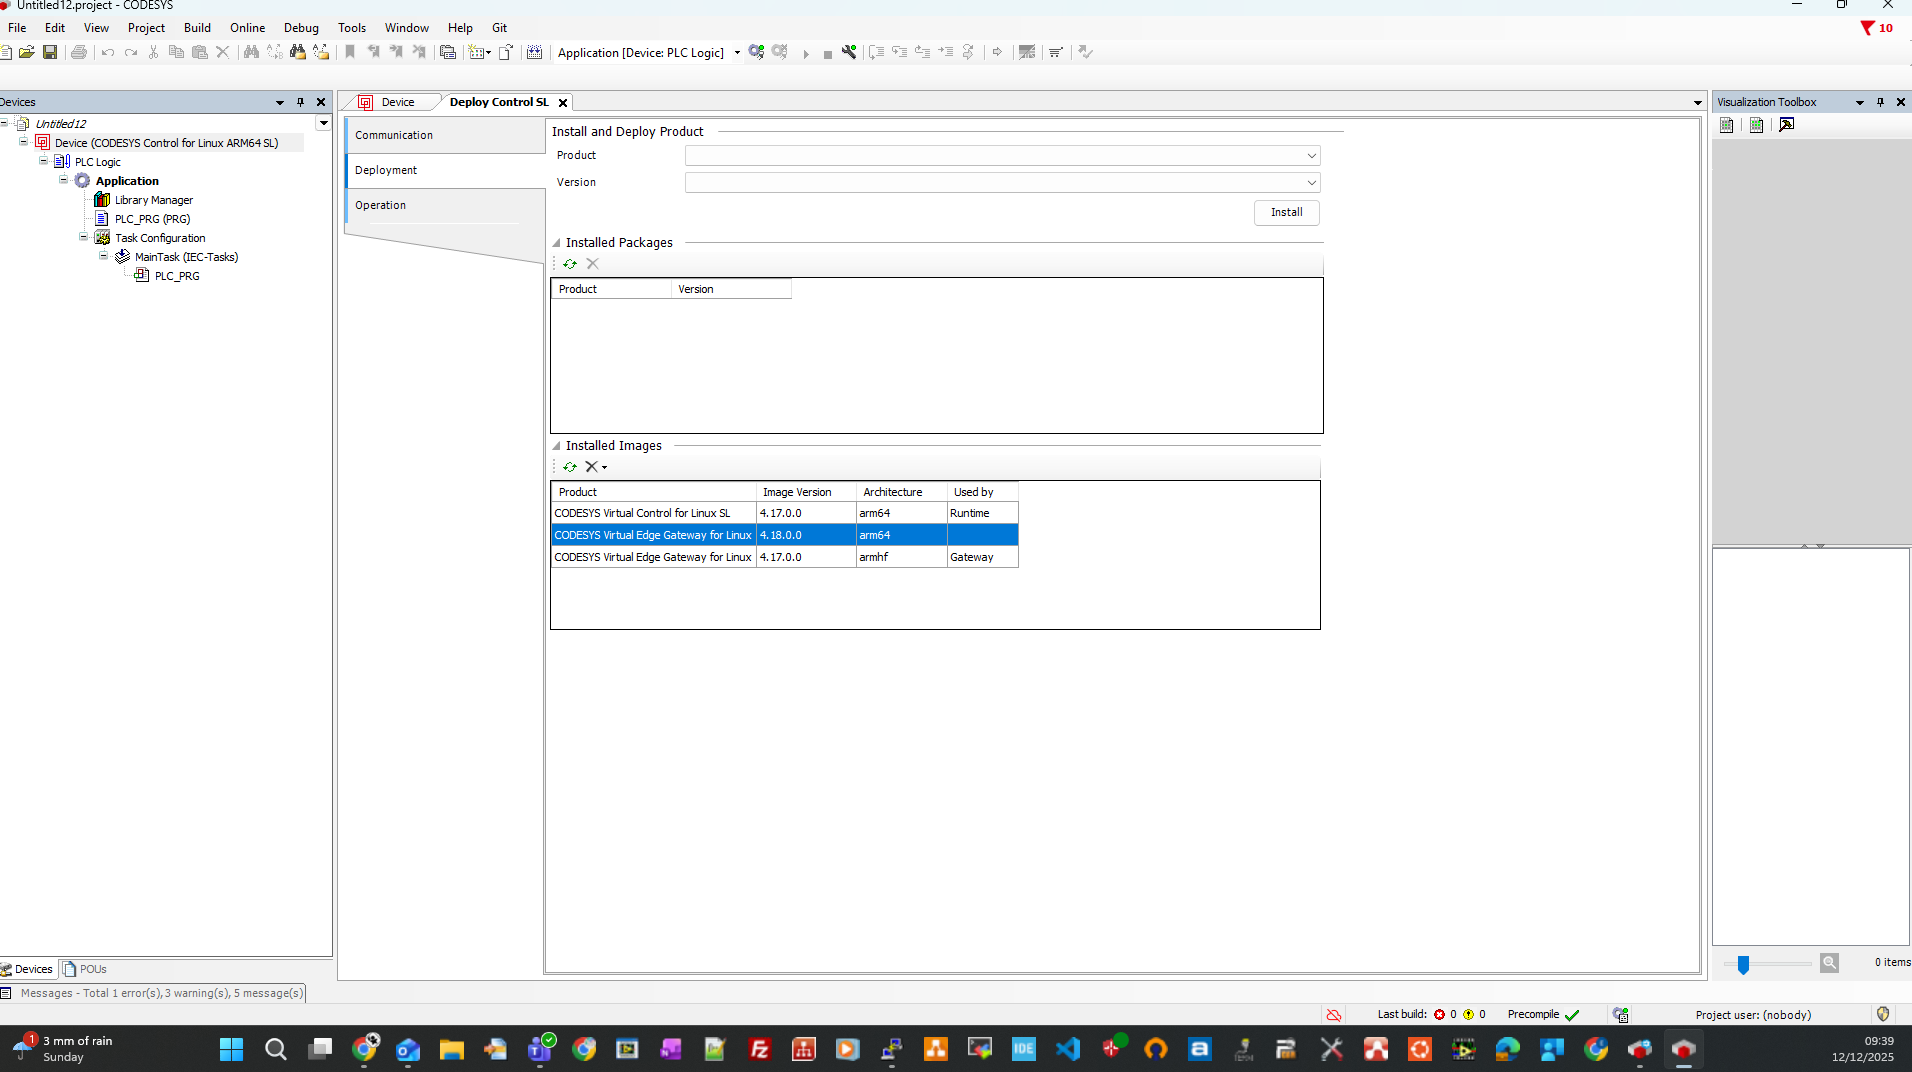Open the Version dropdown
Viewport: 1912px width, 1072px height.
point(1311,183)
